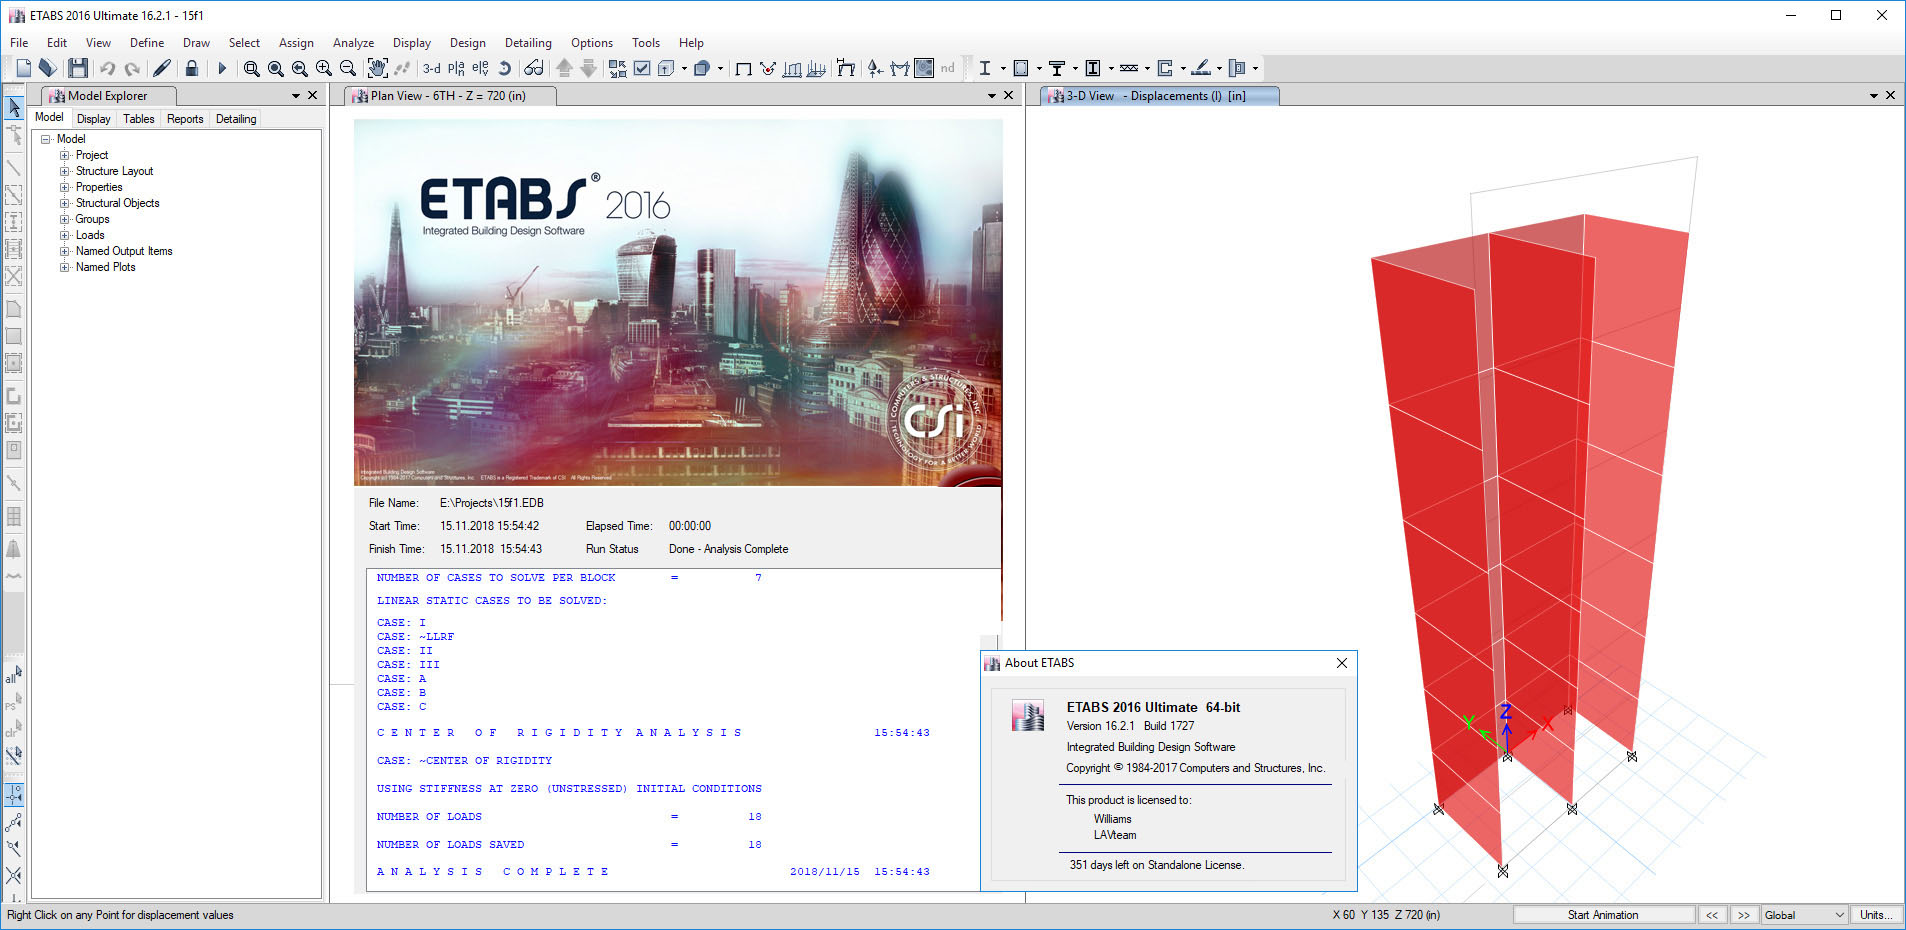
Task: Click the Units... button
Action: [x=1876, y=915]
